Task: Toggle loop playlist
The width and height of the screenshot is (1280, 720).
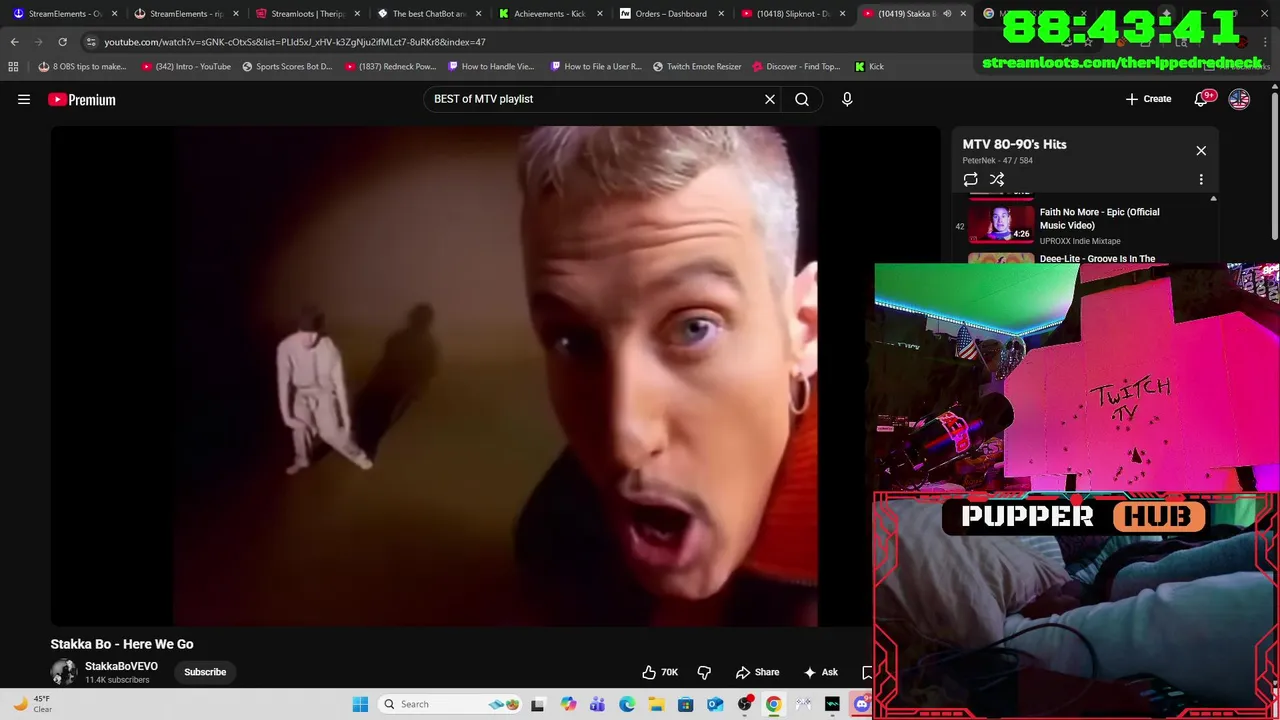Action: pyautogui.click(x=970, y=180)
